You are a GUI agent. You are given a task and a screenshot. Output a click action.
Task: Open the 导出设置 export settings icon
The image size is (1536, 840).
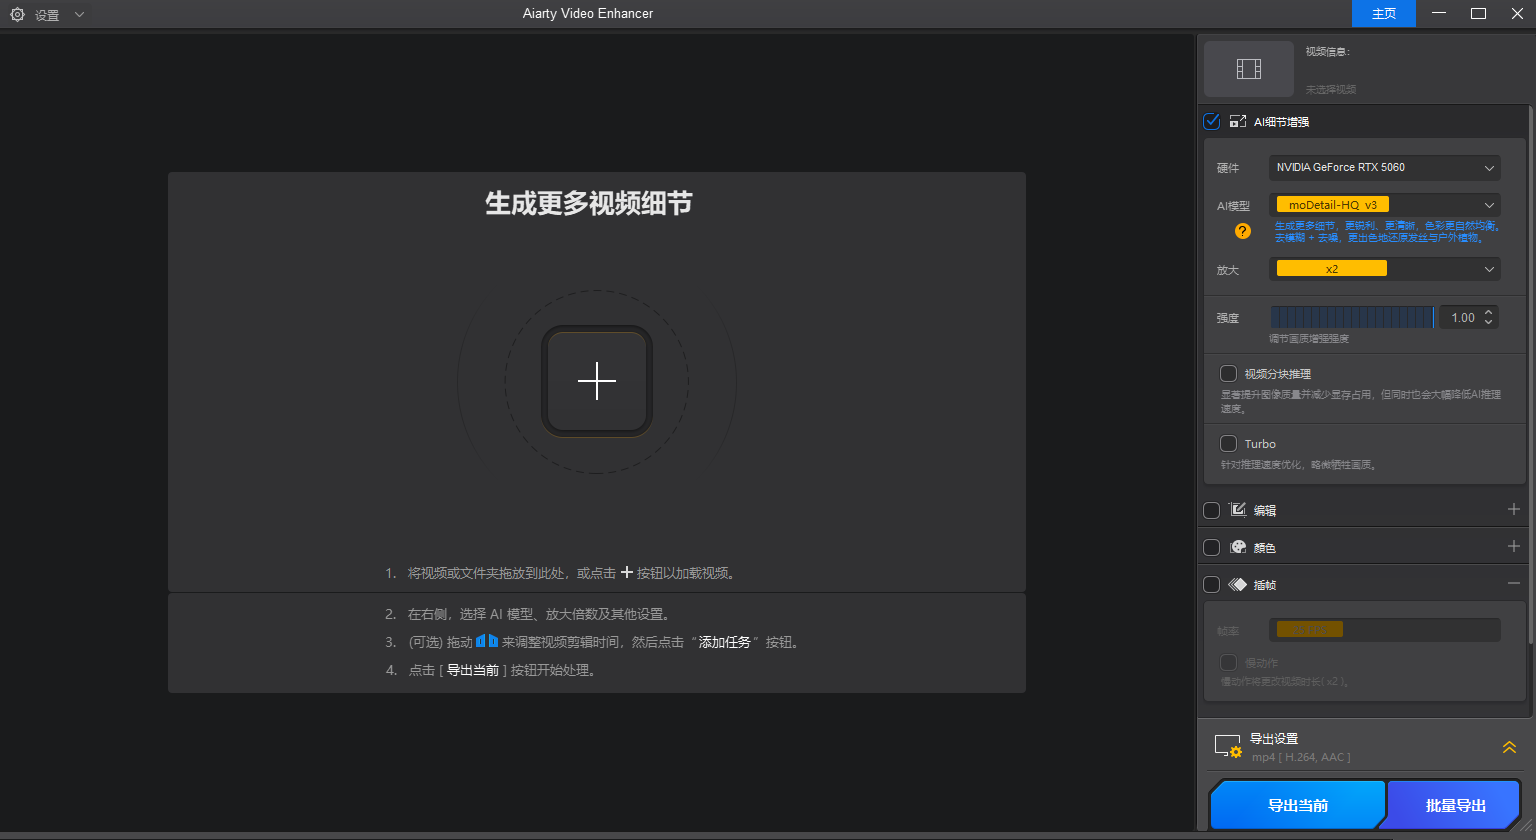(x=1228, y=745)
